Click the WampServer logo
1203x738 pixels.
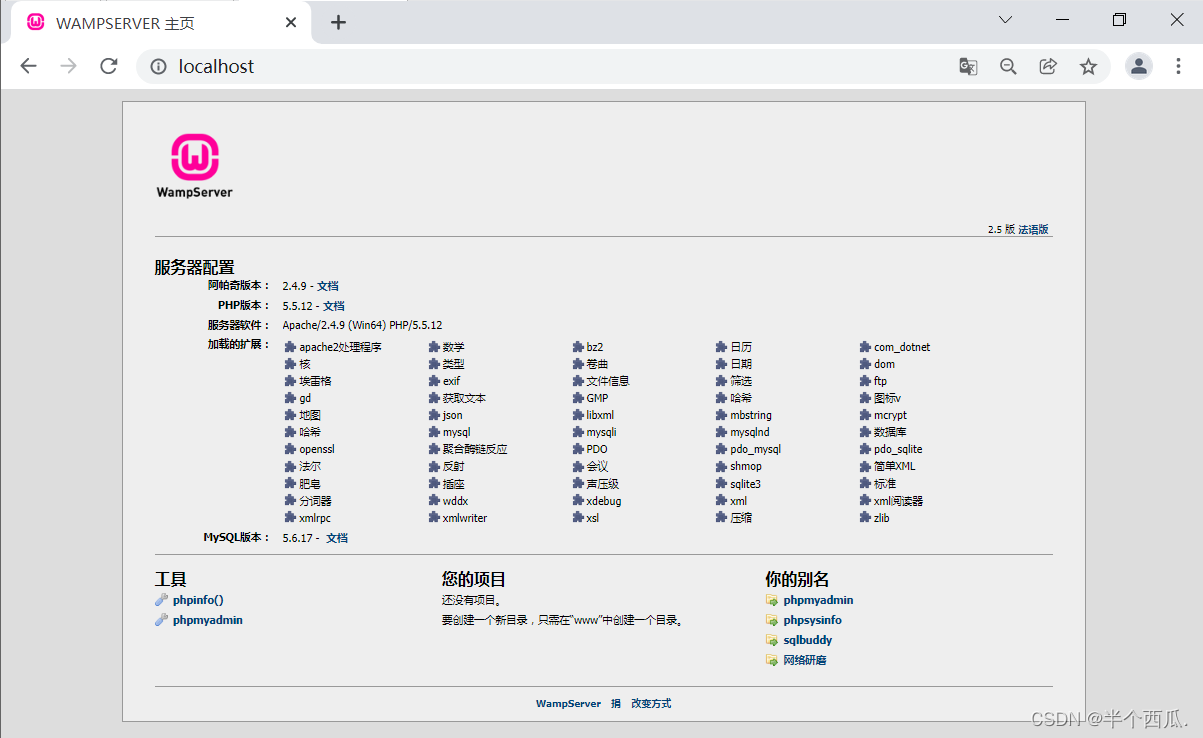tap(195, 166)
